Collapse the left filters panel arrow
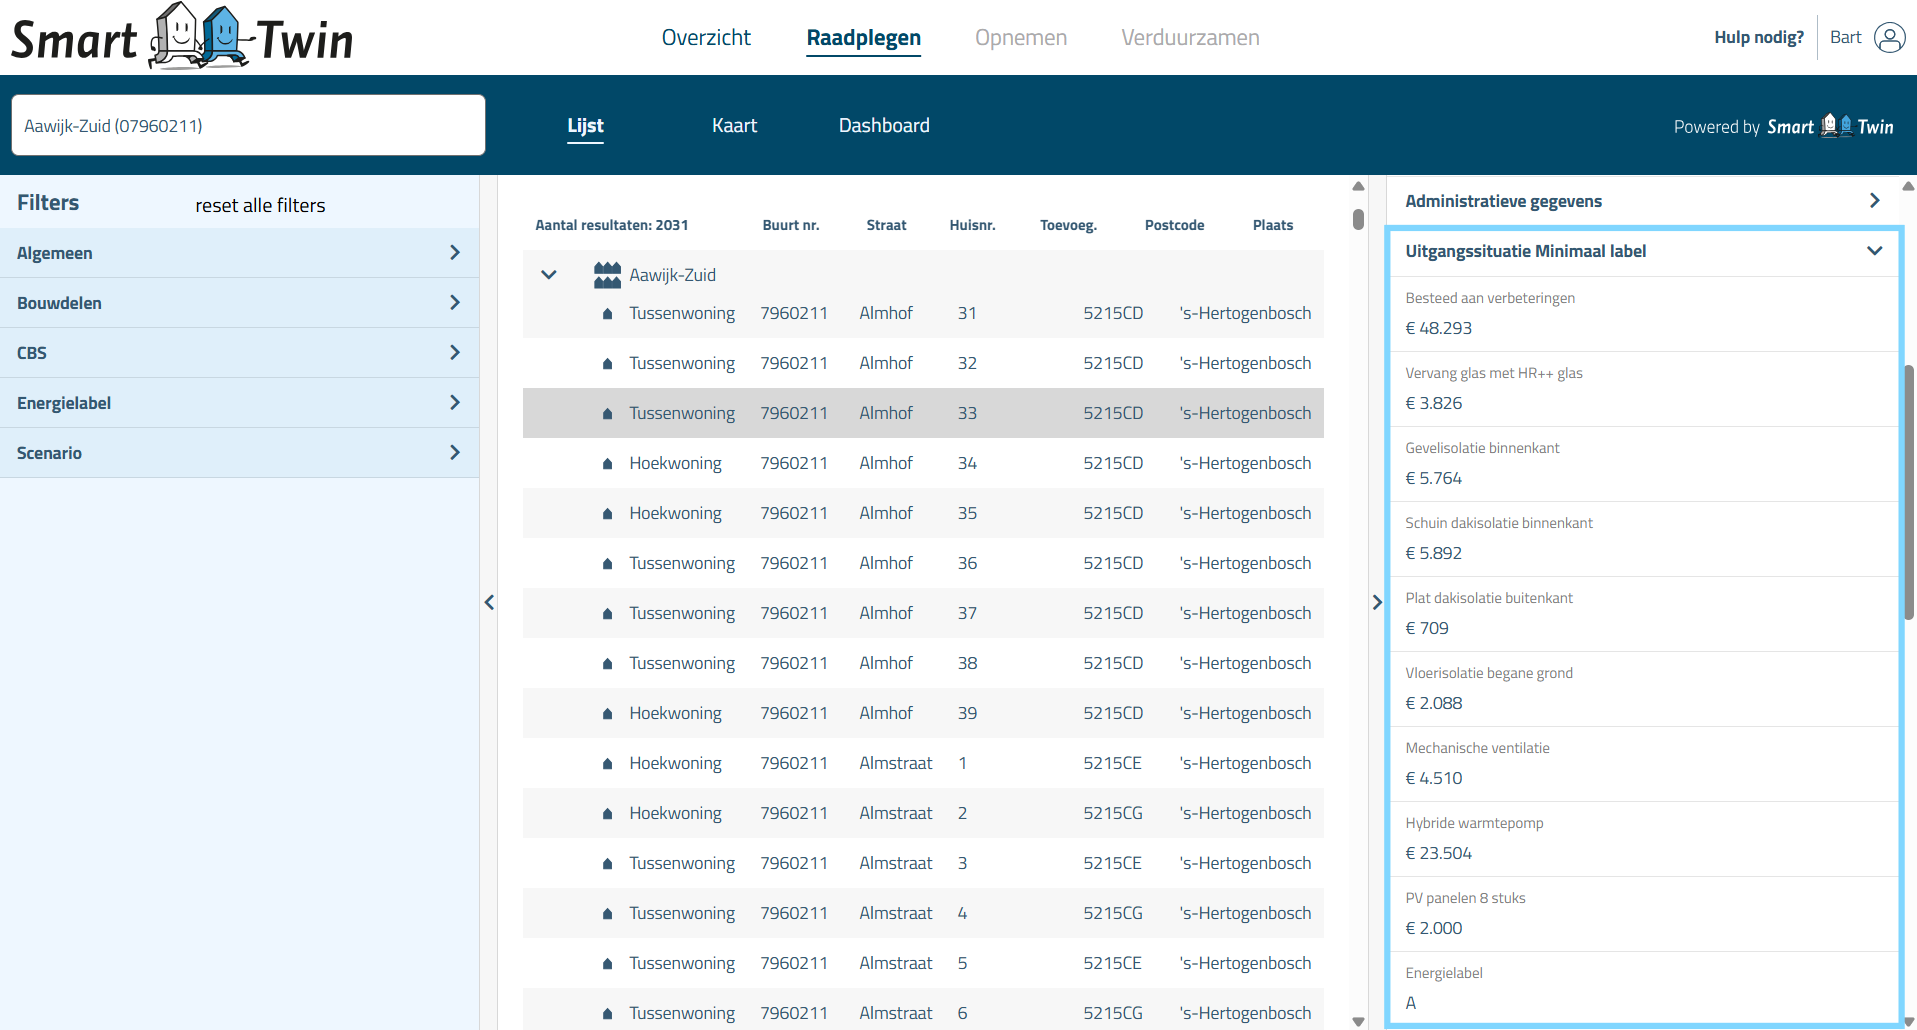The height and width of the screenshot is (1030, 1917). pyautogui.click(x=489, y=602)
